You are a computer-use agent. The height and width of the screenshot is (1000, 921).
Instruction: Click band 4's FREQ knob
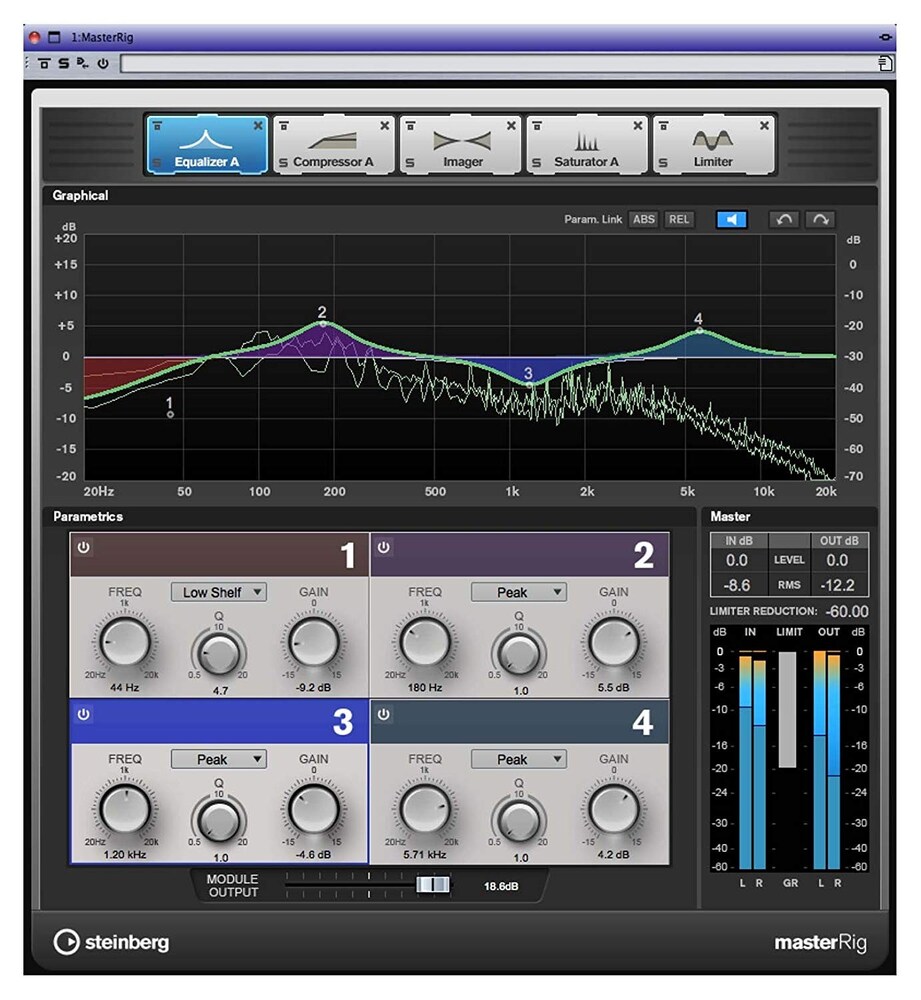pyautogui.click(x=425, y=809)
